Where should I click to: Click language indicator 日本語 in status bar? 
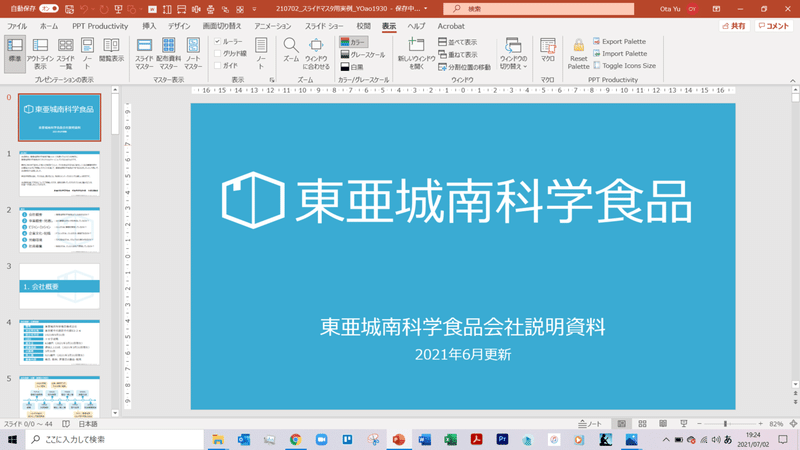88,424
